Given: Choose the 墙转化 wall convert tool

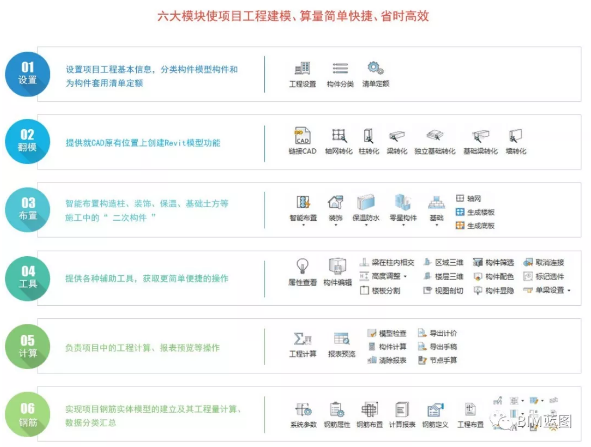Looking at the screenshot, I should [516, 141].
